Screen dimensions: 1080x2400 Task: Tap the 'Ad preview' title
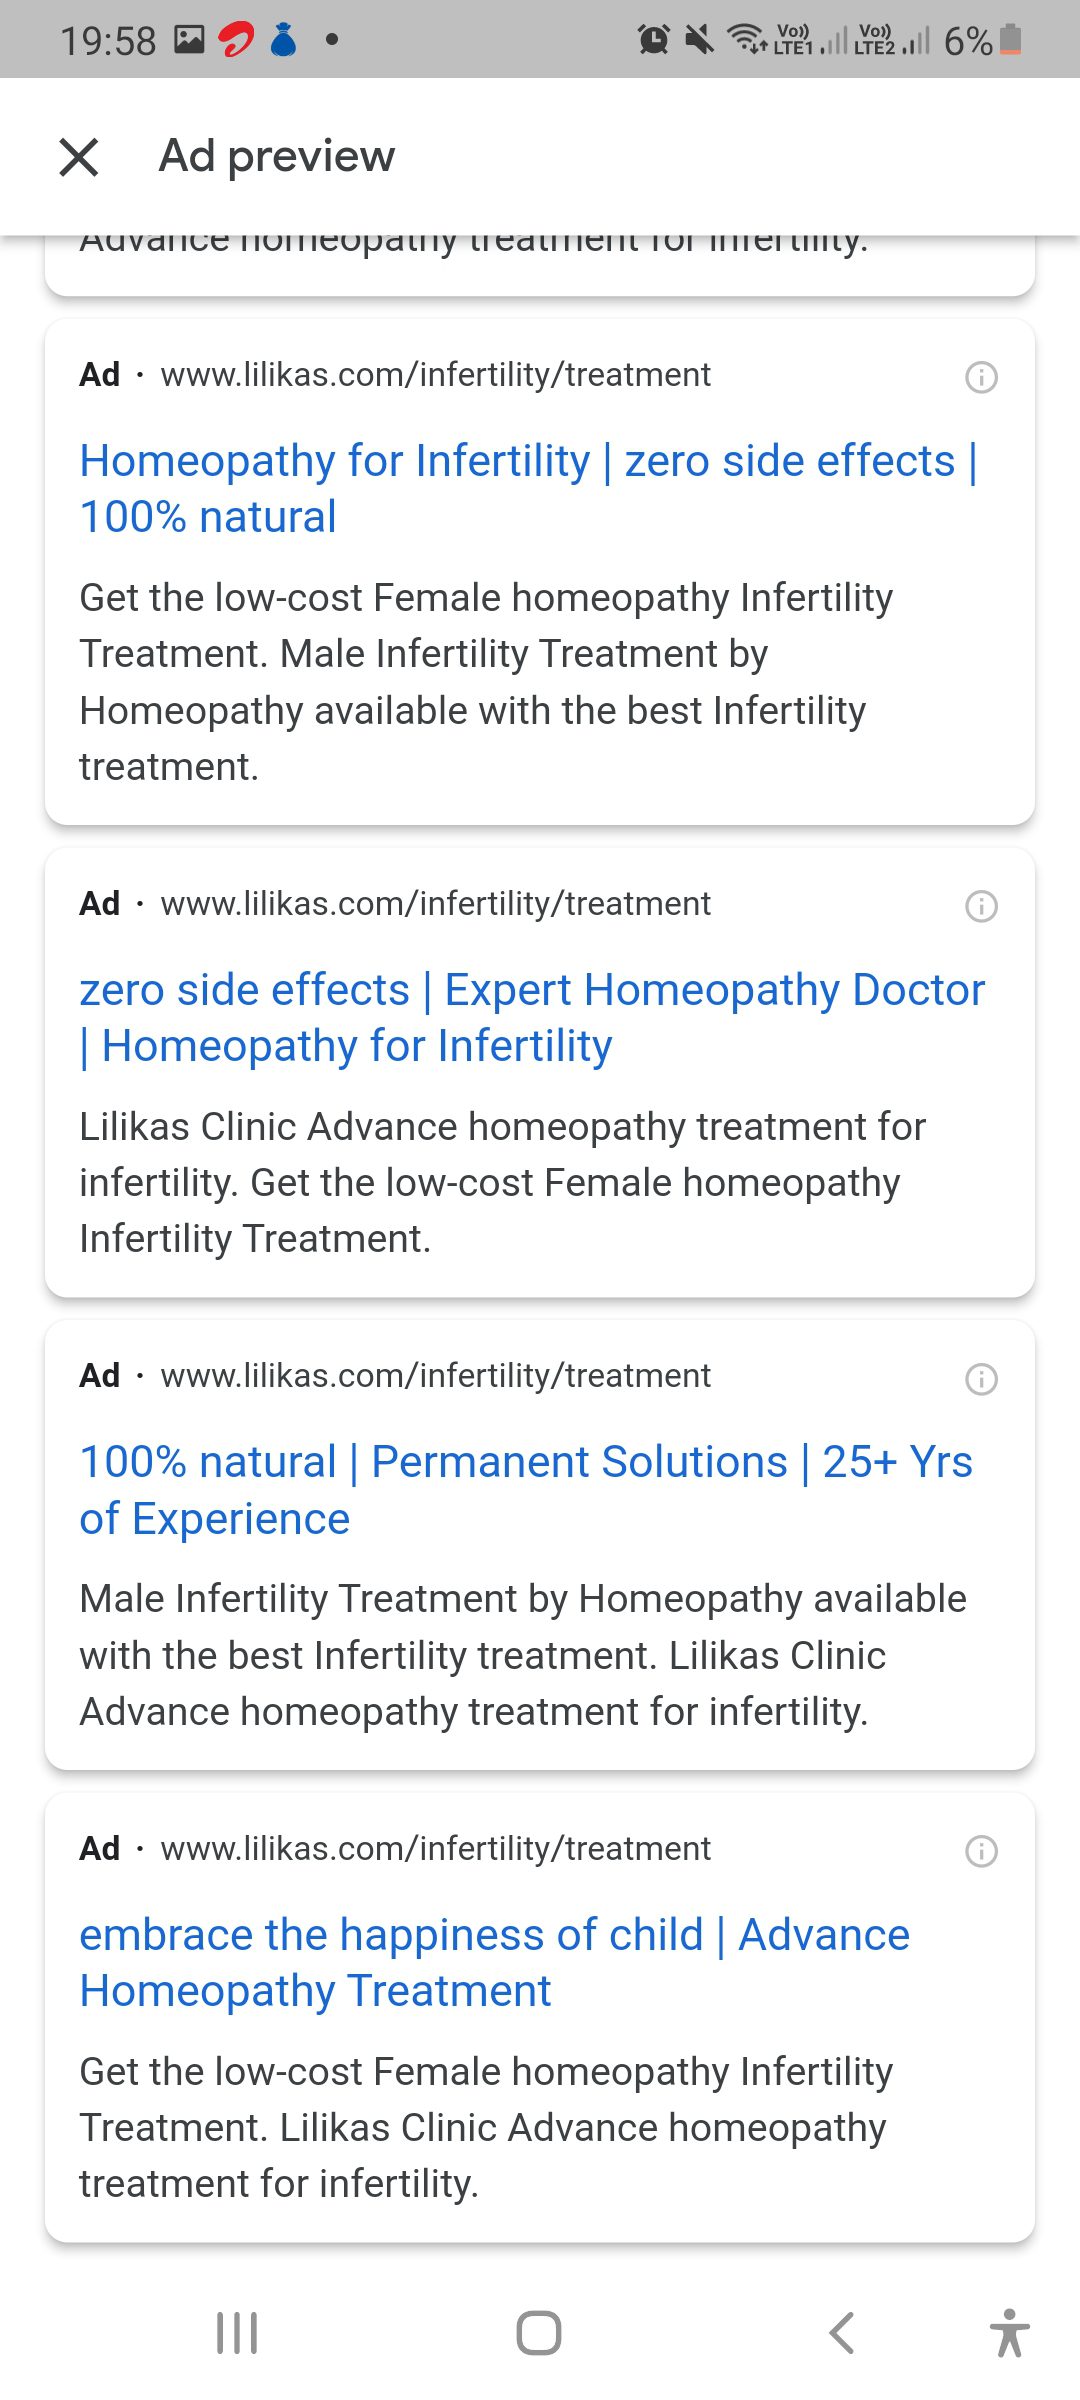tap(277, 156)
